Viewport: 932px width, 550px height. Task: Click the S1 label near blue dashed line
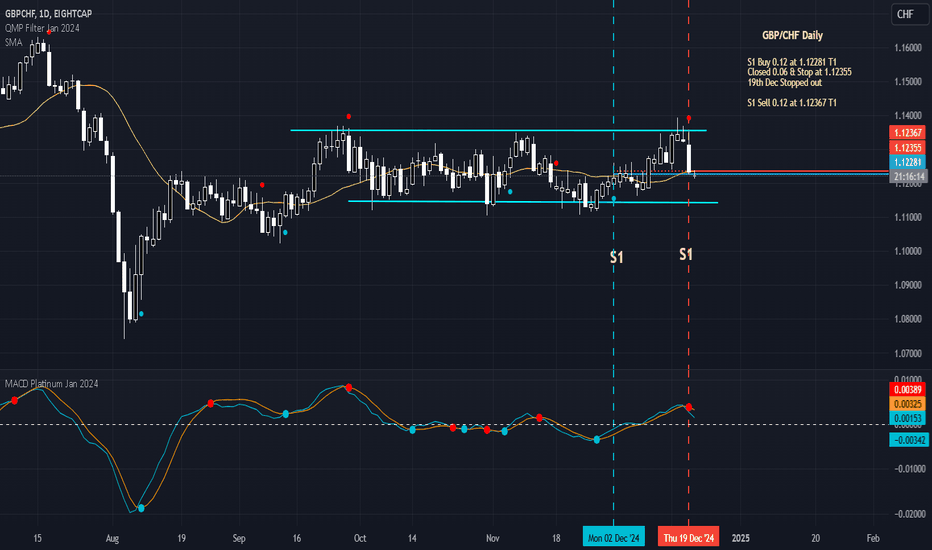click(617, 257)
